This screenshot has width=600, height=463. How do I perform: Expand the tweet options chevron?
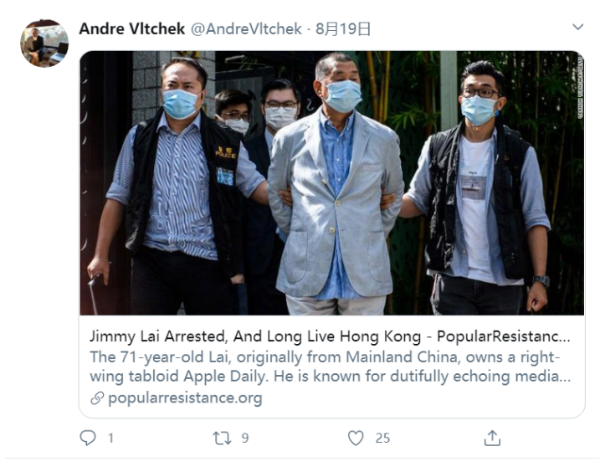[577, 27]
